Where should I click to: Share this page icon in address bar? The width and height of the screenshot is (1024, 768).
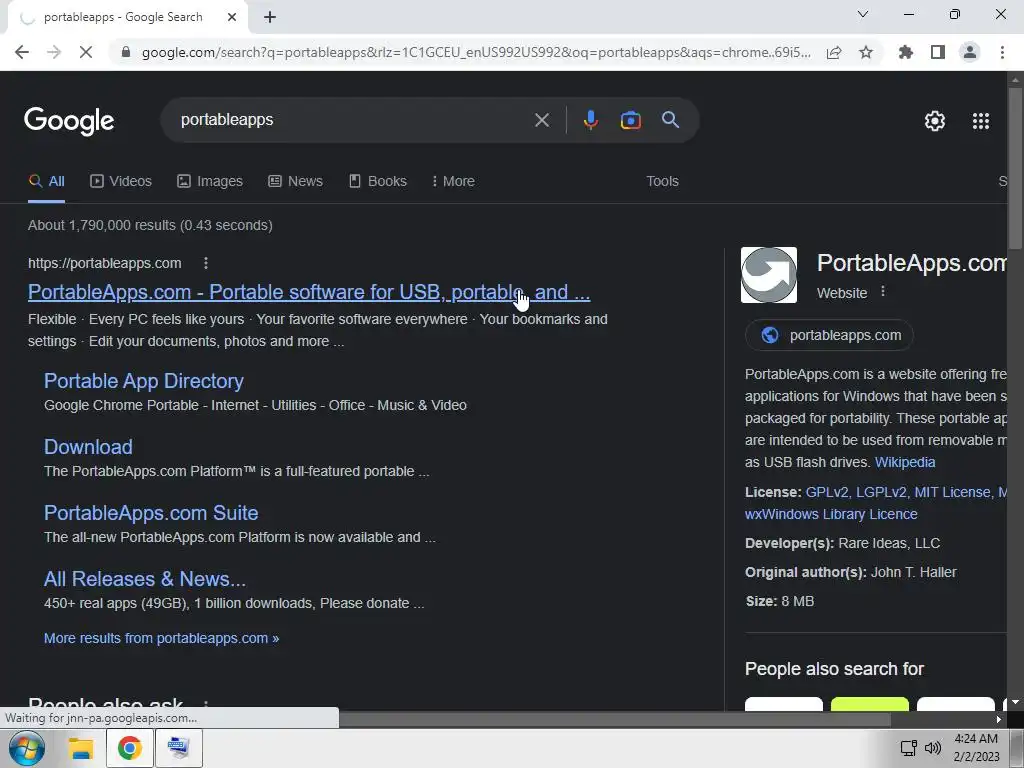[x=834, y=52]
